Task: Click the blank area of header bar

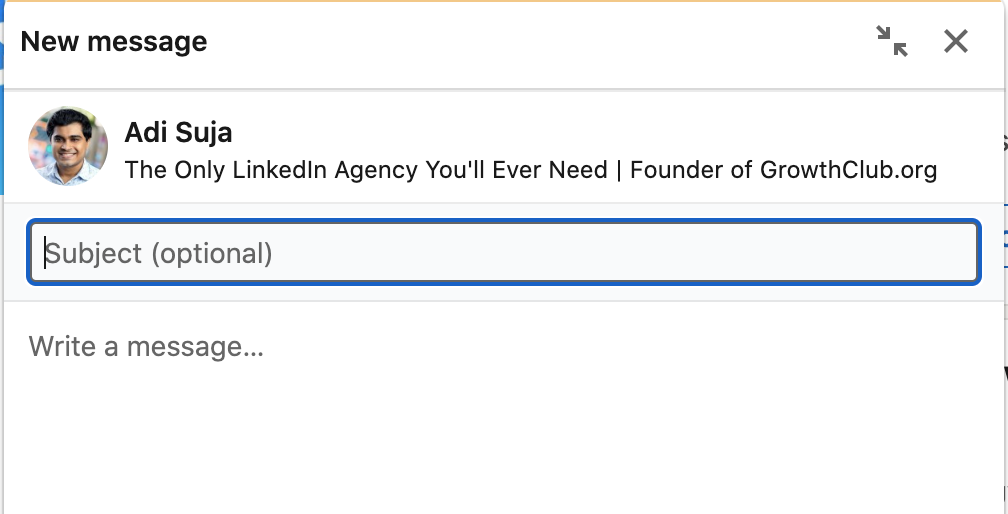Action: [x=540, y=42]
